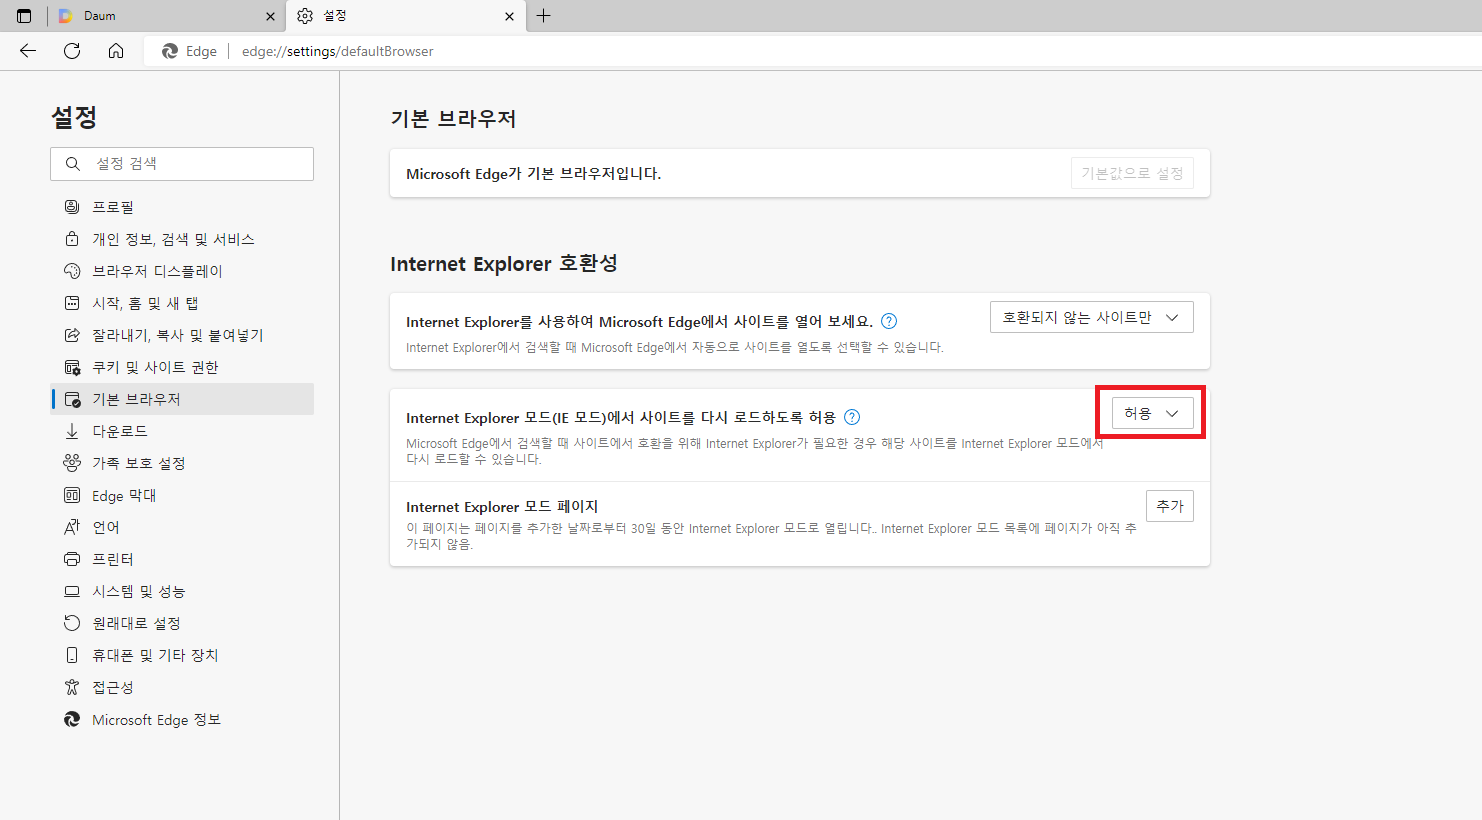
Task: Click the 시작, 홈 및 새 탭 icon
Action: [x=72, y=303]
